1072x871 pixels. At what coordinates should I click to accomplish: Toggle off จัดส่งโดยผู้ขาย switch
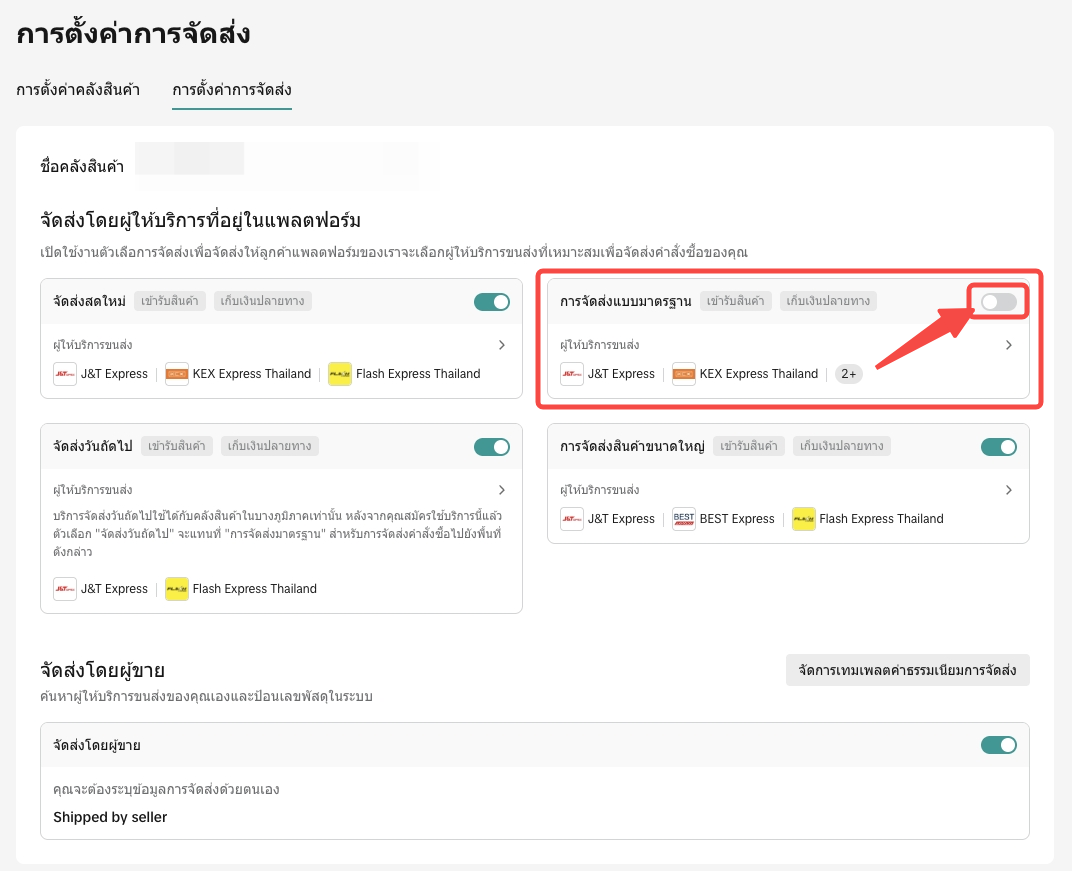(998, 744)
